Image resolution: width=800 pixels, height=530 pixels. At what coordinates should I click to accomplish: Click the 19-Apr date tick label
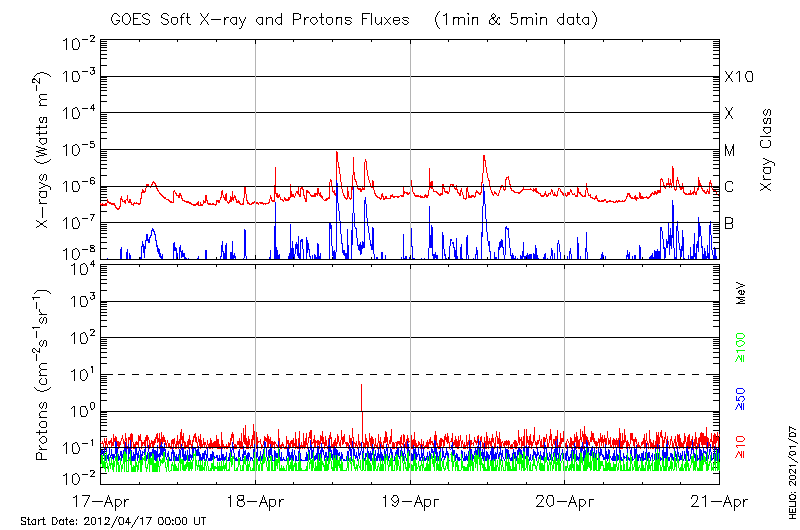(x=410, y=500)
